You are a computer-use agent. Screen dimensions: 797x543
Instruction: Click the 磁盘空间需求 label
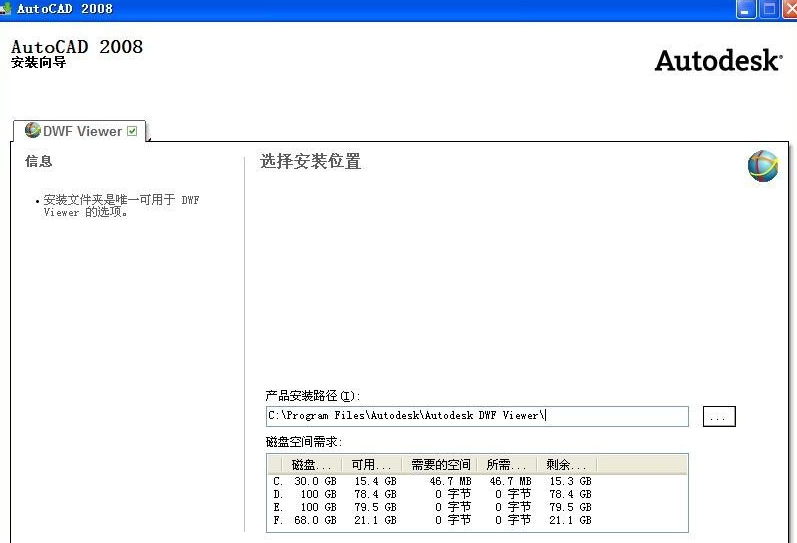303,442
